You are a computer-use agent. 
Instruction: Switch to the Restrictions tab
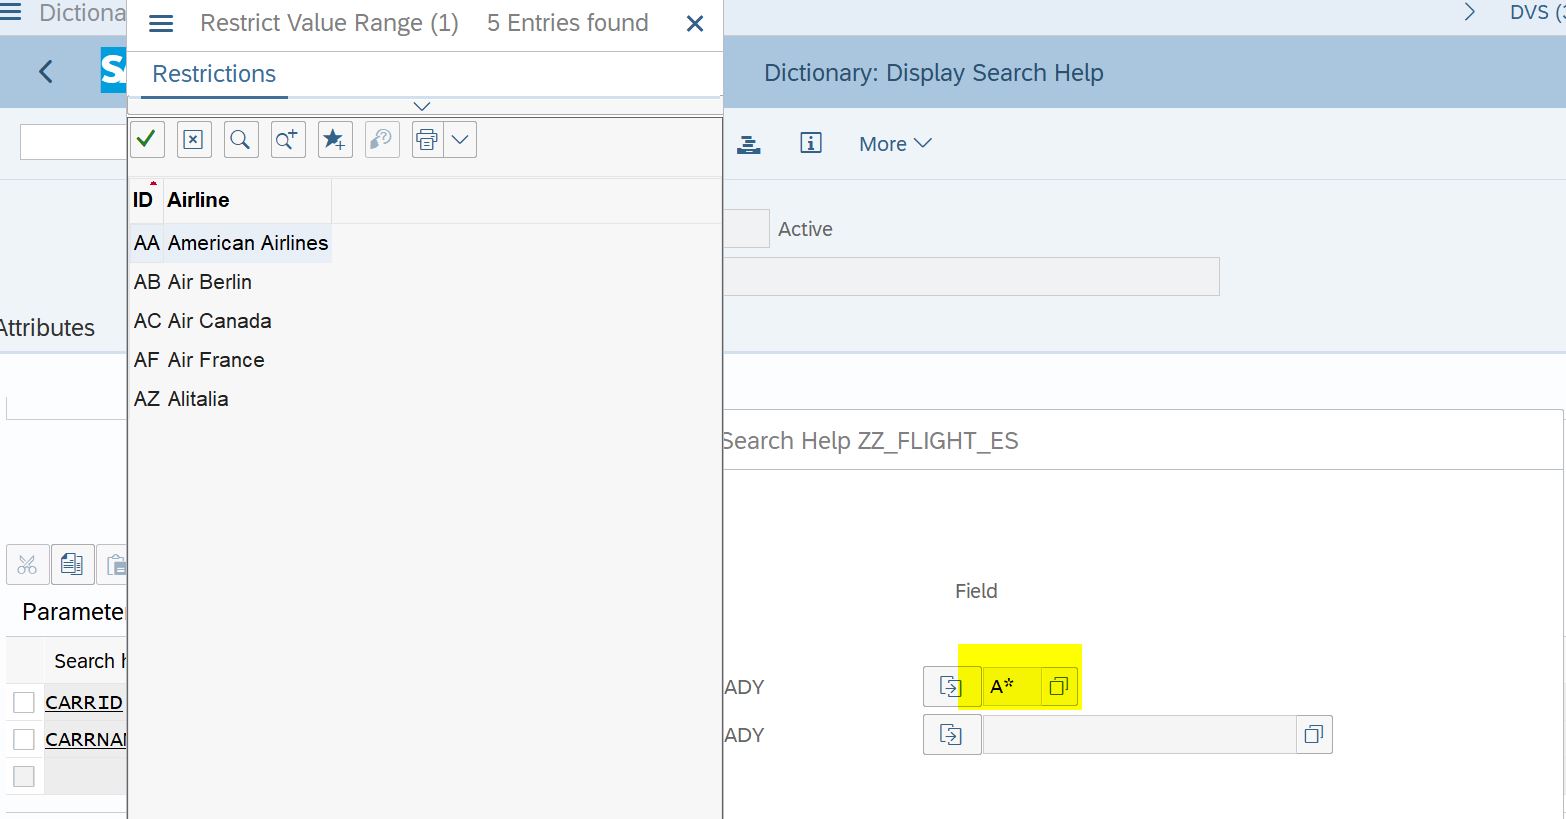(x=213, y=73)
